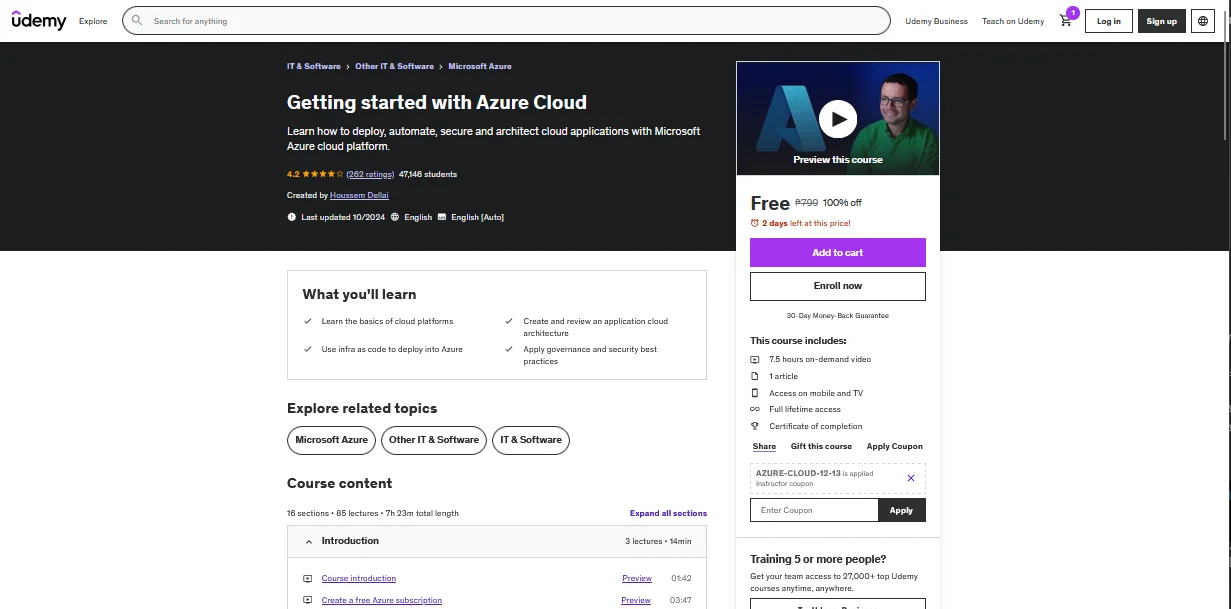Select the Microsoft Azure topic pill
The width and height of the screenshot is (1231, 609).
pos(332,440)
